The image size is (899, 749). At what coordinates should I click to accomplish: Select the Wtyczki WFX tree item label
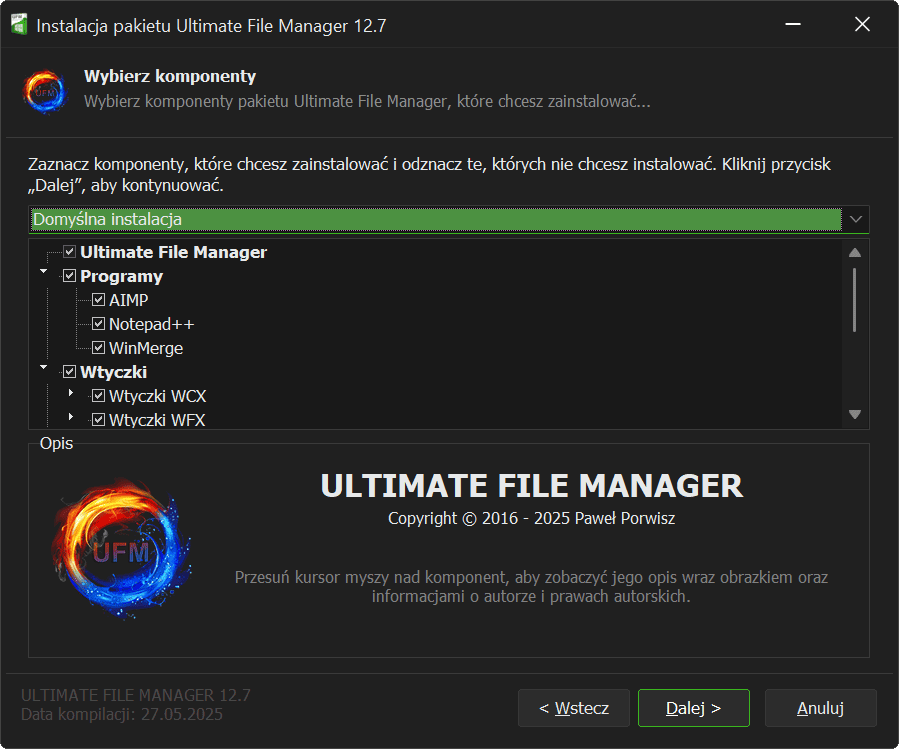pos(157,420)
